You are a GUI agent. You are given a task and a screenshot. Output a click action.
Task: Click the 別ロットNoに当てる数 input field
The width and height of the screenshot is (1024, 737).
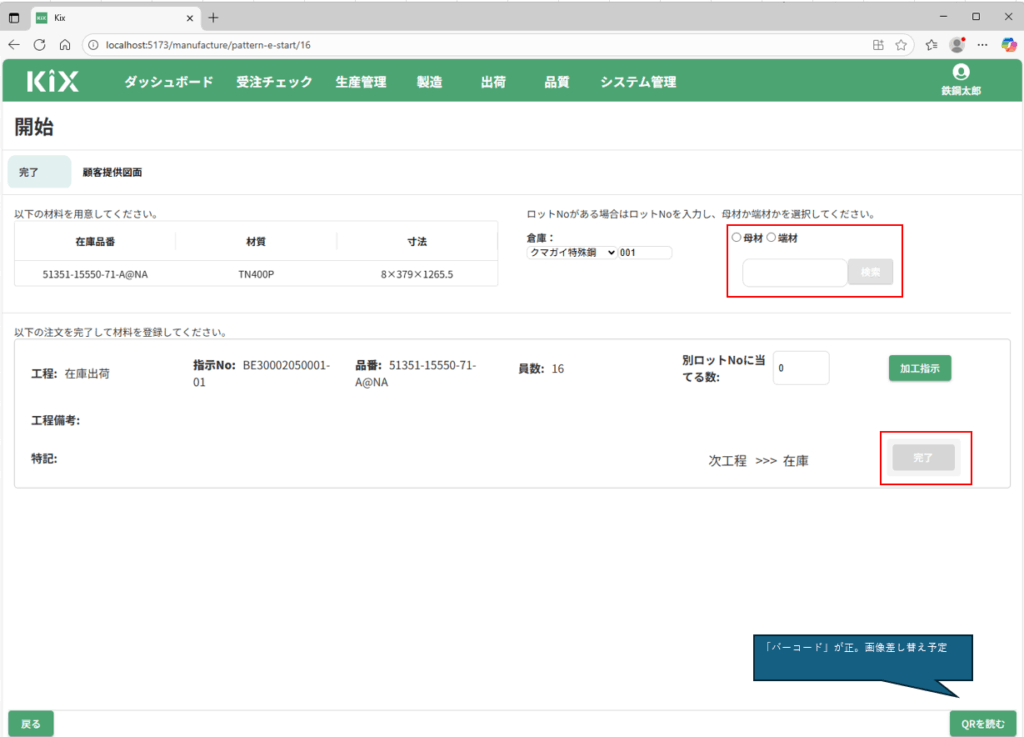click(x=801, y=368)
